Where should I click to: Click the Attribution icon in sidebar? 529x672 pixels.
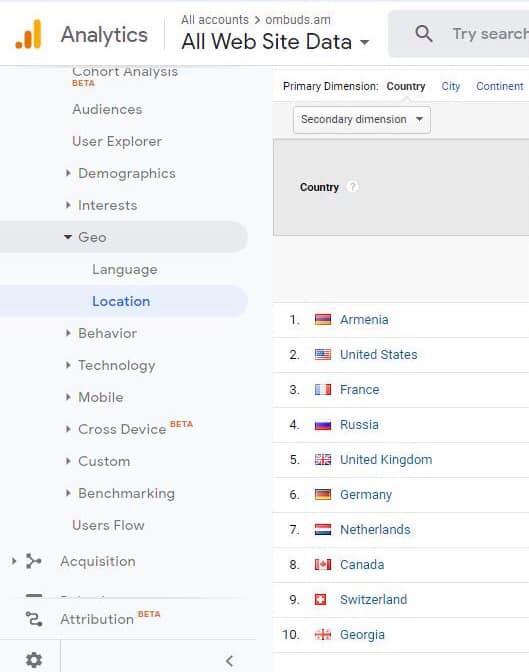(x=33, y=619)
